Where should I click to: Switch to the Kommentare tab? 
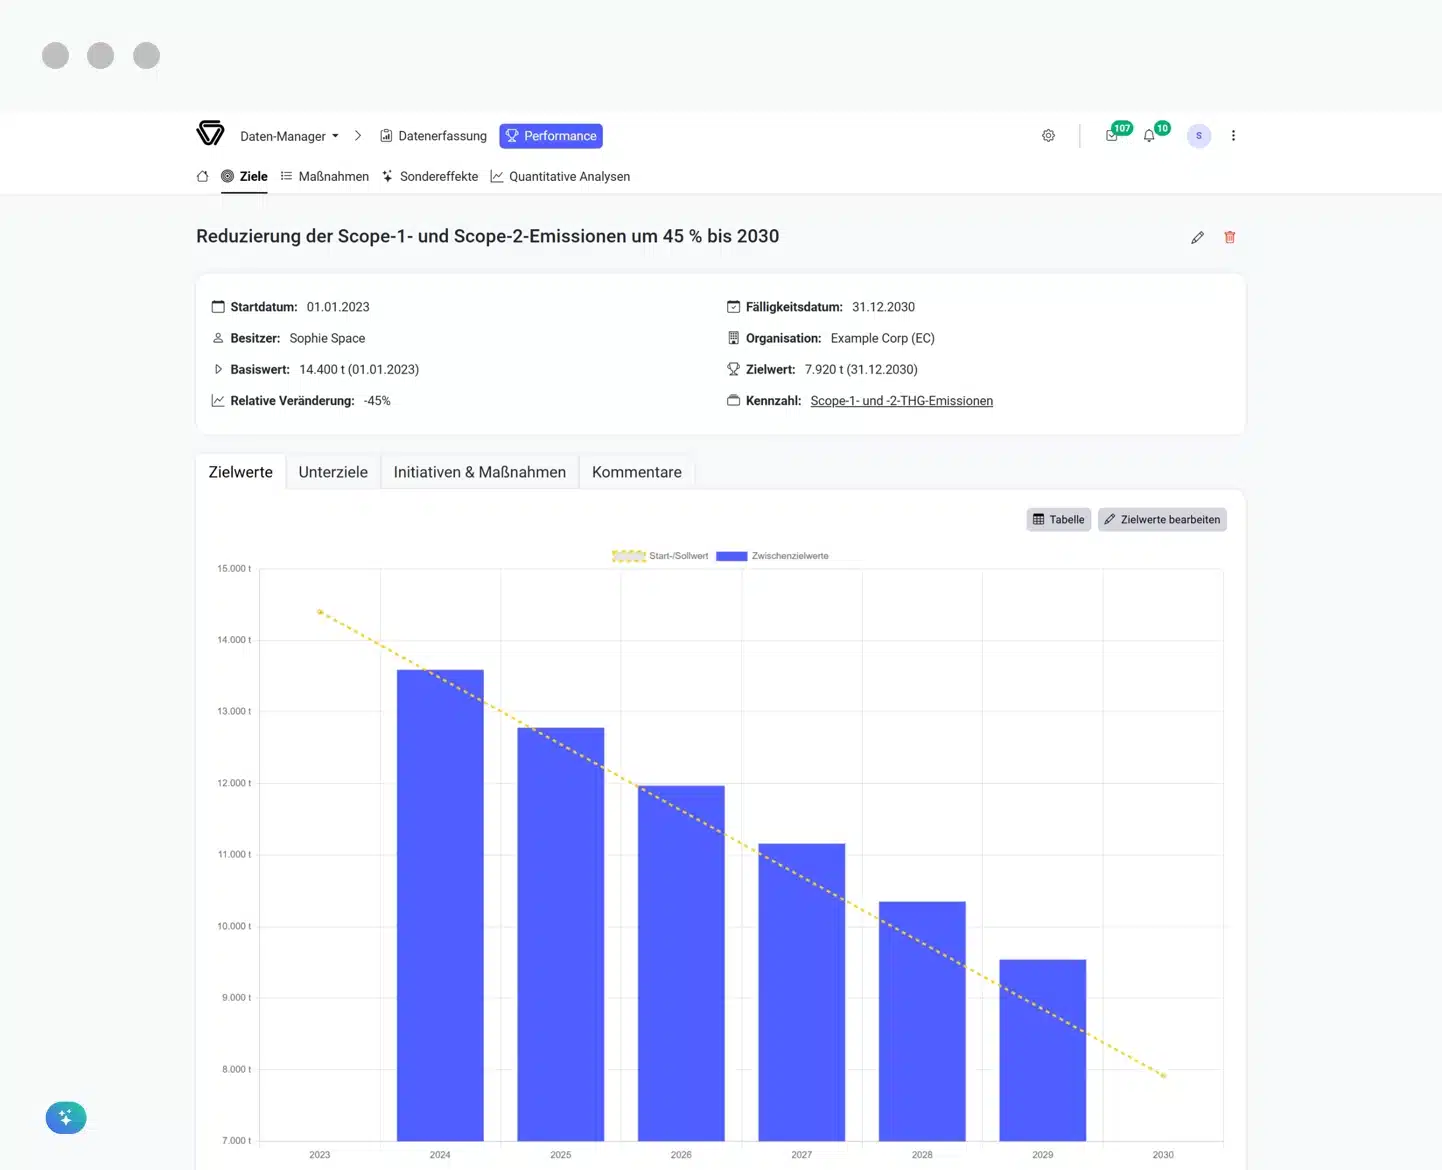click(x=636, y=472)
